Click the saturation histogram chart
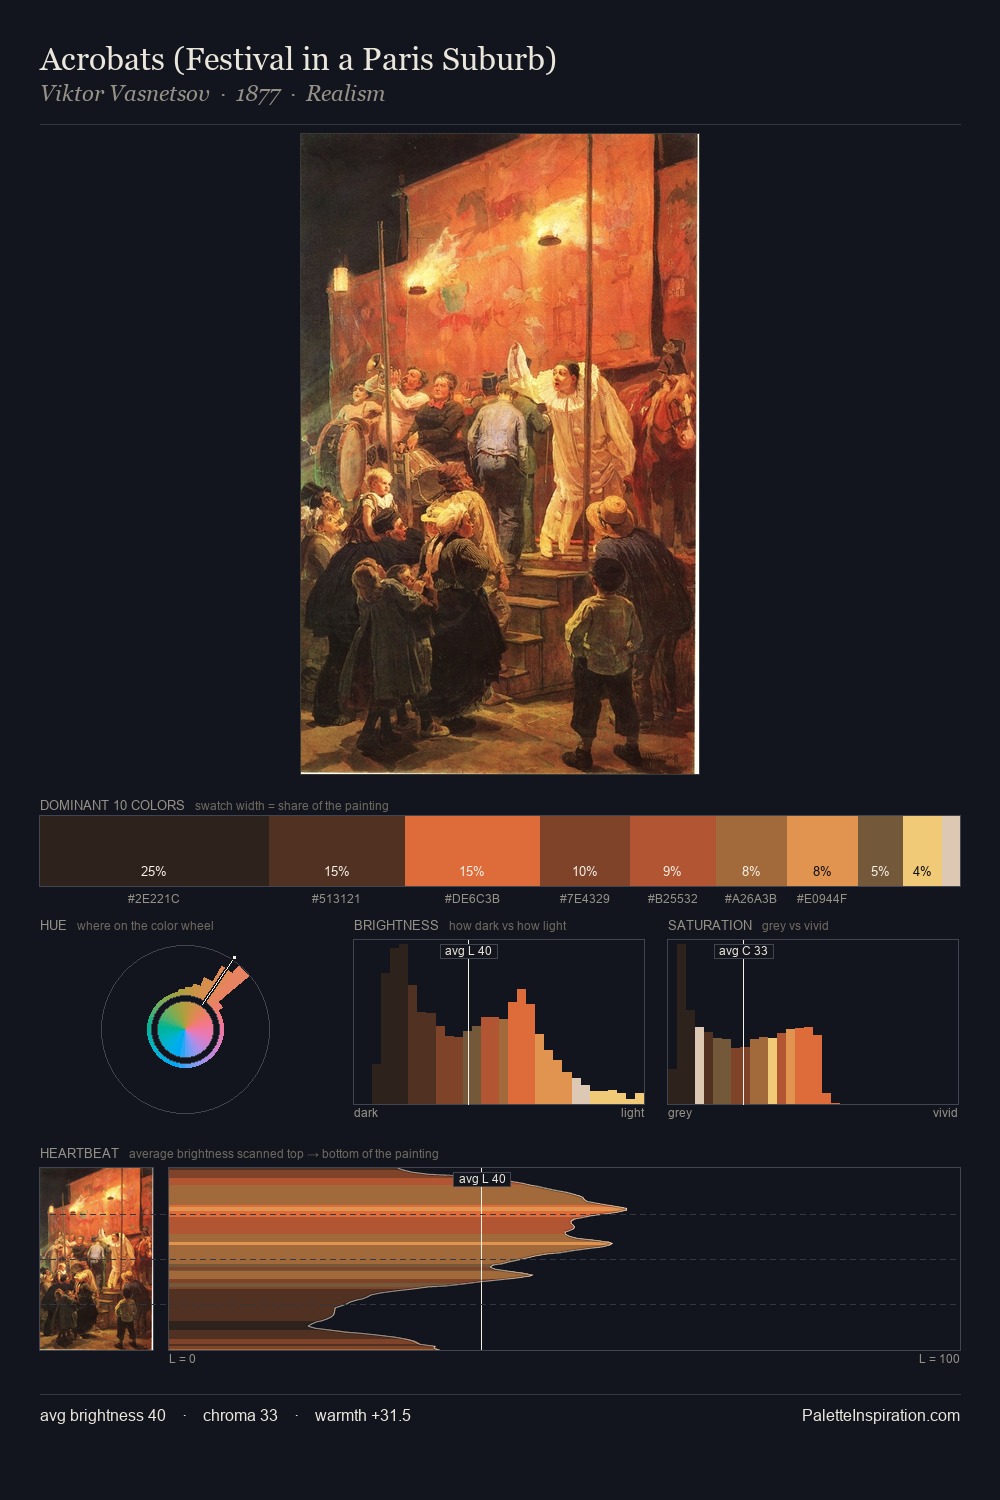Screen dimensions: 1000x1500 click(x=813, y=1022)
